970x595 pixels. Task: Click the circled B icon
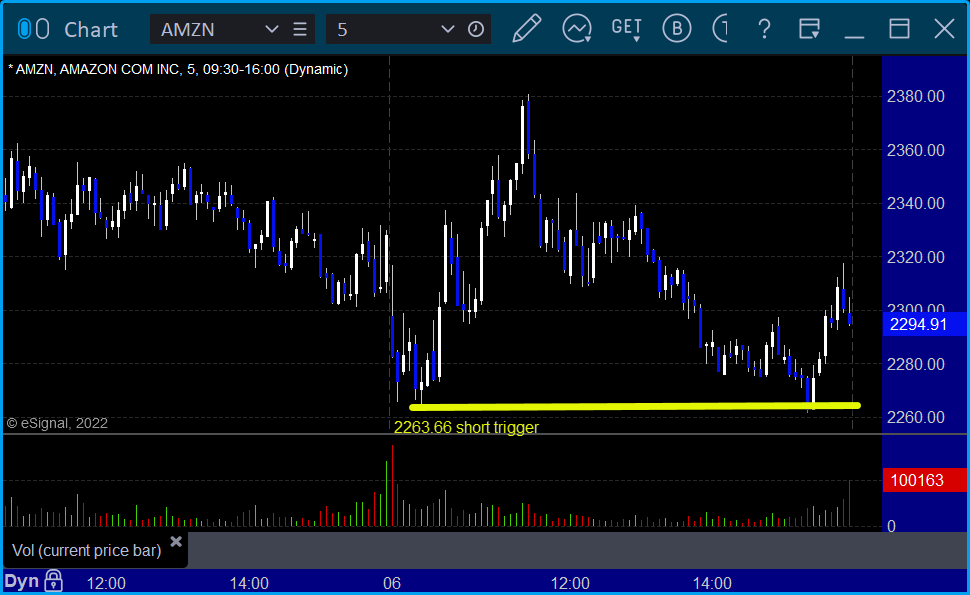pos(676,28)
